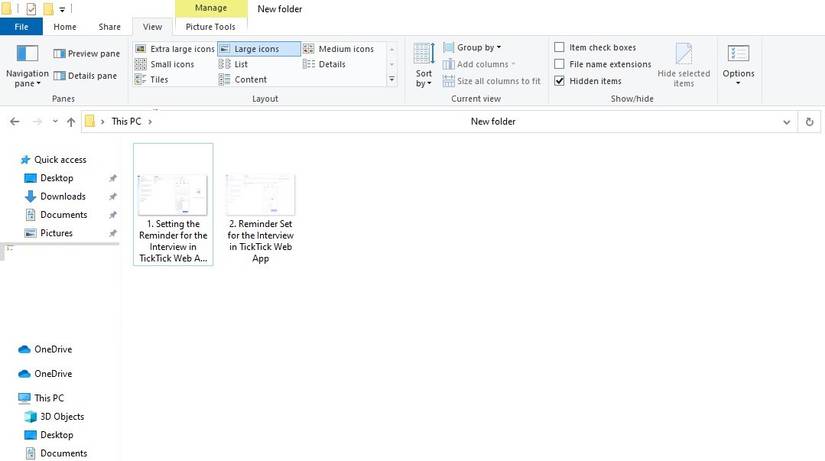
Task: Toggle the Preview pane
Action: [86, 53]
